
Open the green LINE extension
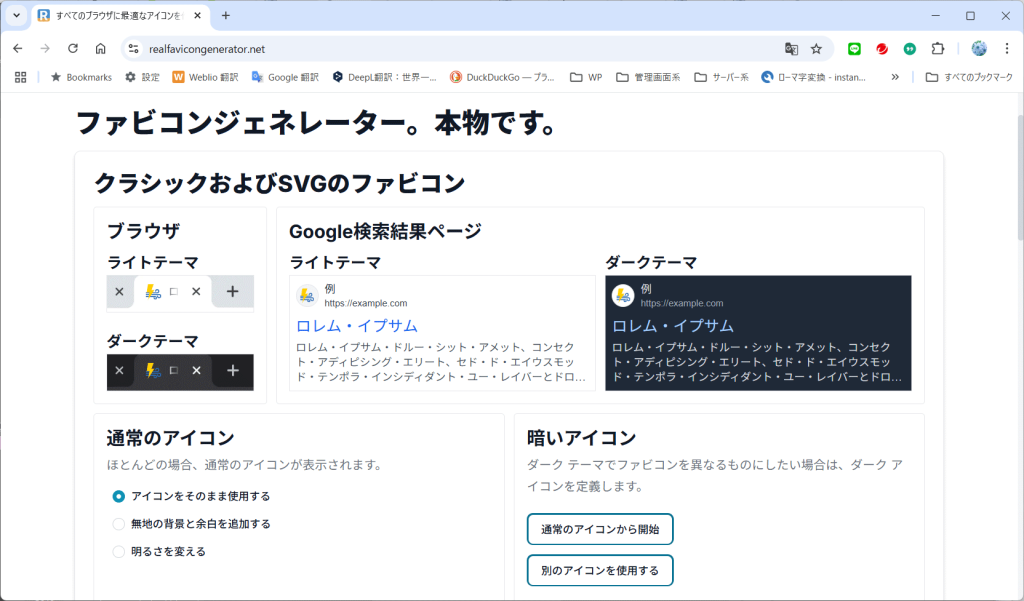pos(854,49)
